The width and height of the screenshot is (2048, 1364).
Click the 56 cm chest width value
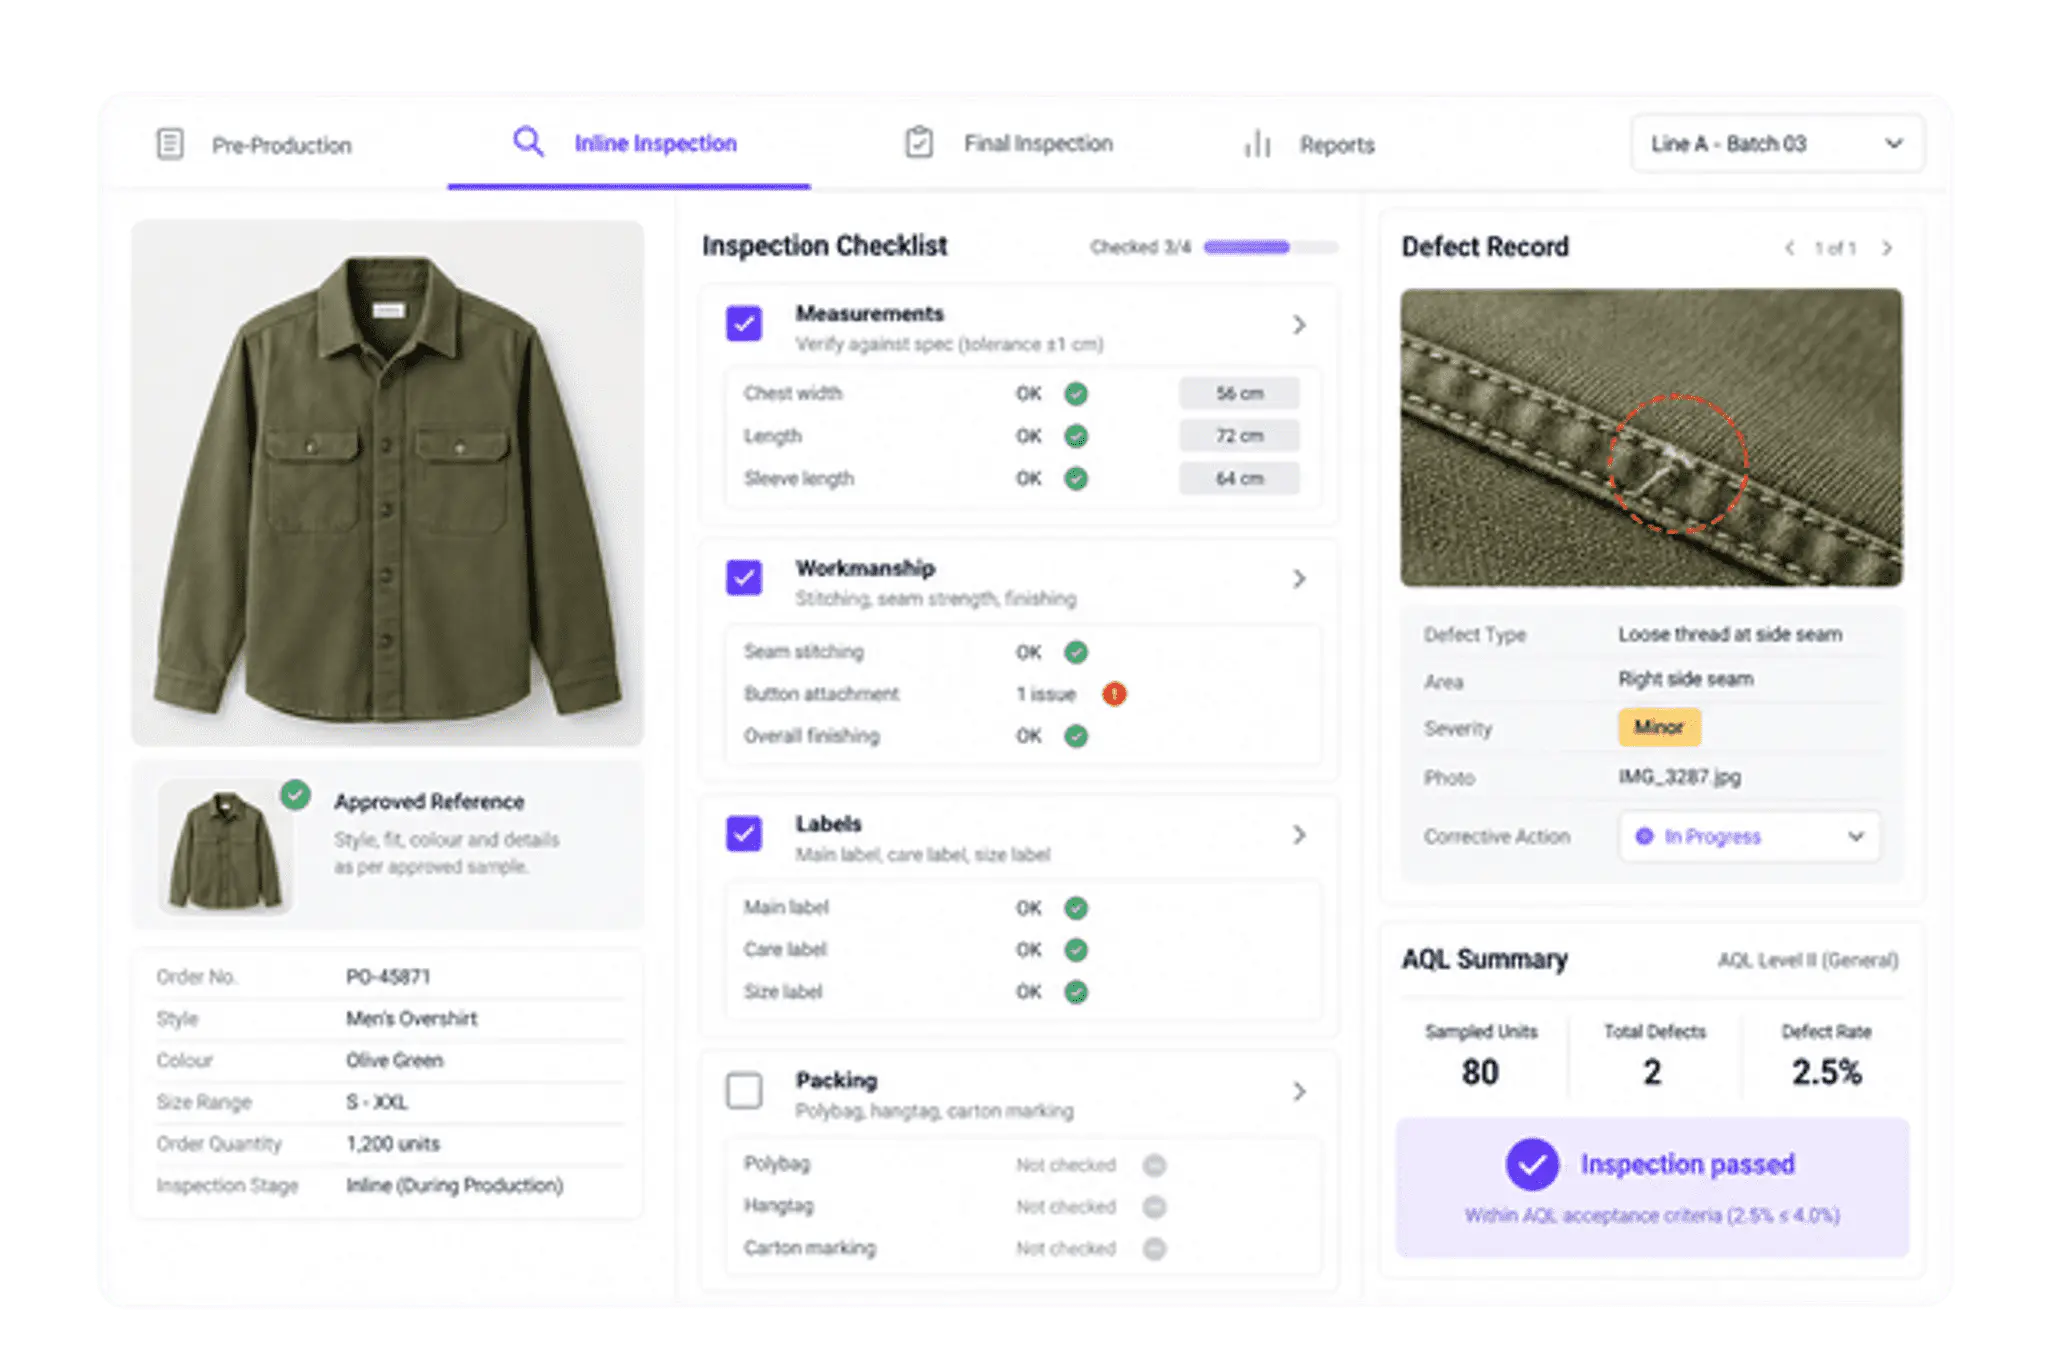pyautogui.click(x=1239, y=394)
